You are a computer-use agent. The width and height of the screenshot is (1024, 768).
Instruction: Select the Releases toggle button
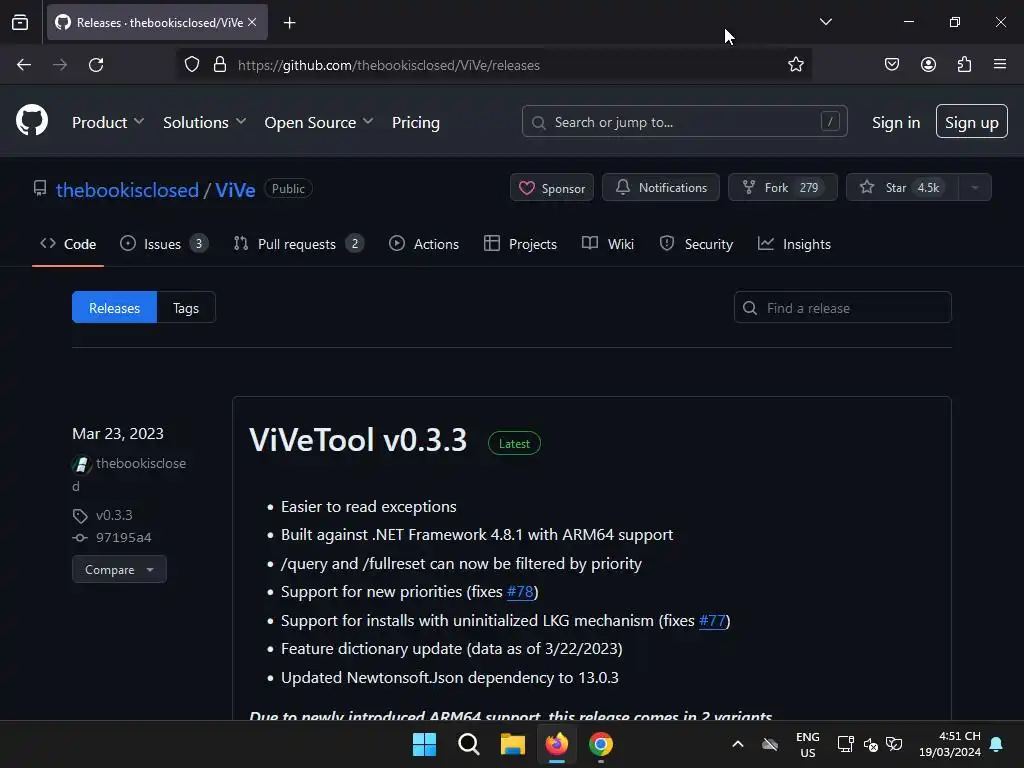[114, 308]
